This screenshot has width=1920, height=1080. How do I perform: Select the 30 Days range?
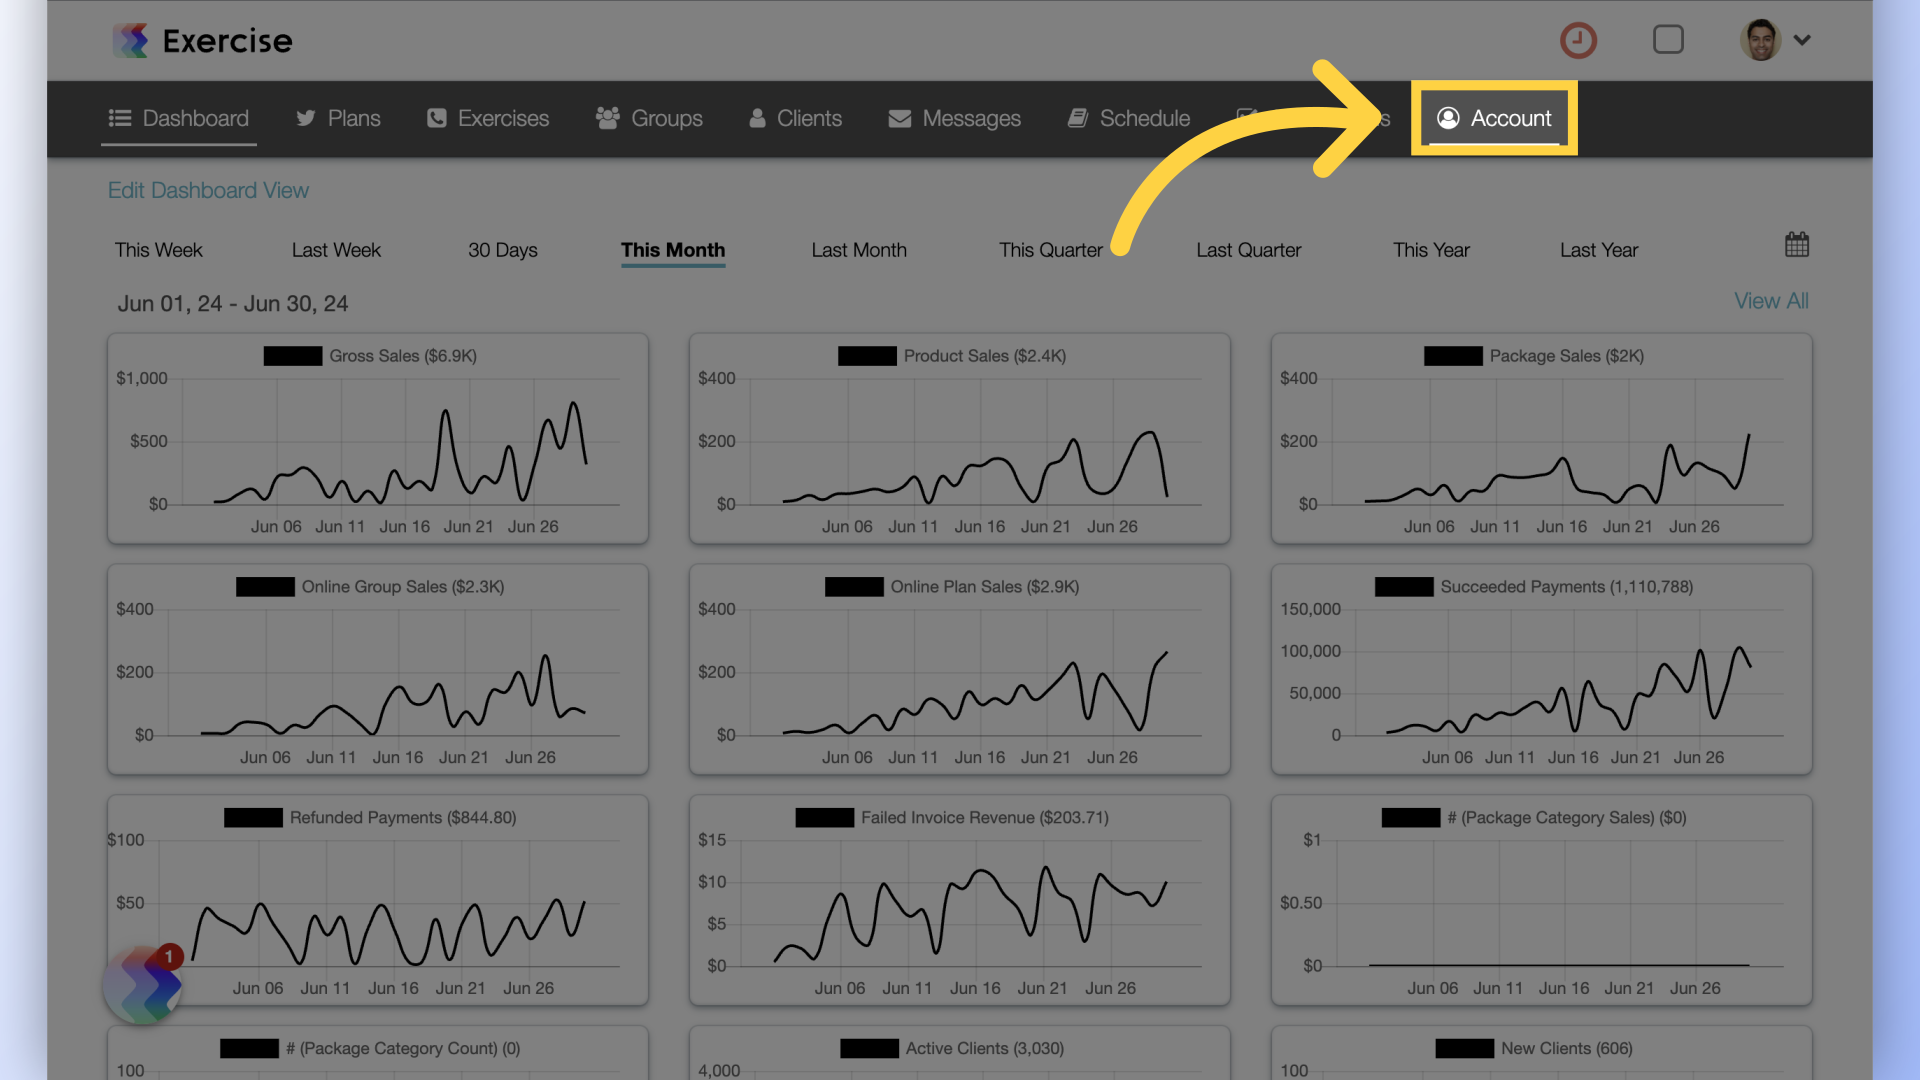coord(503,250)
